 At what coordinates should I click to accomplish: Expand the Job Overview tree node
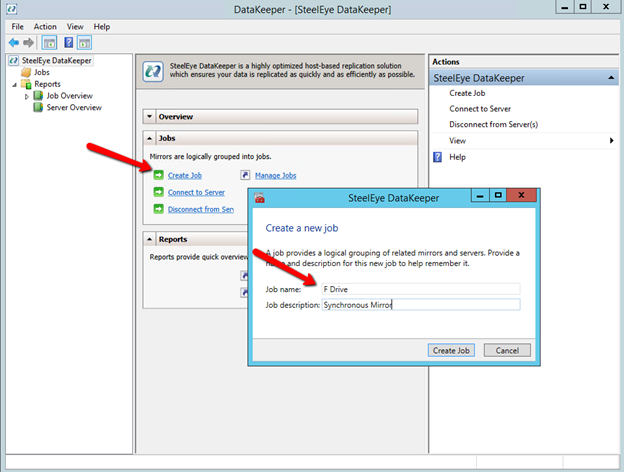pyautogui.click(x=27, y=96)
